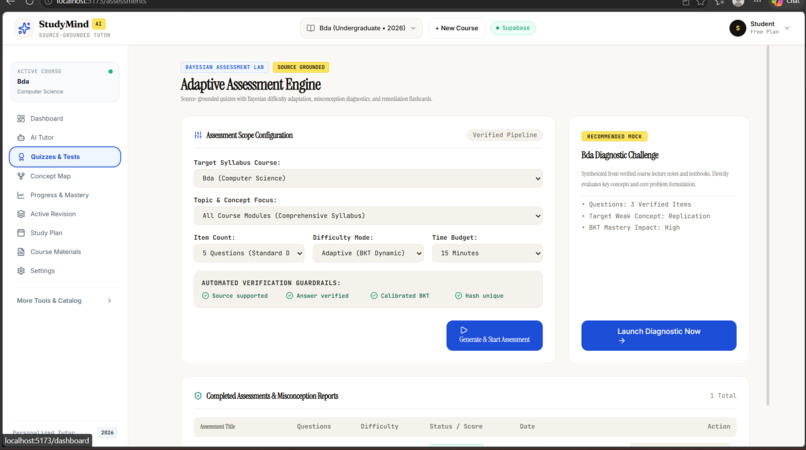Click the Answer verified checkmark icon
The width and height of the screenshot is (806, 450).
click(289, 296)
